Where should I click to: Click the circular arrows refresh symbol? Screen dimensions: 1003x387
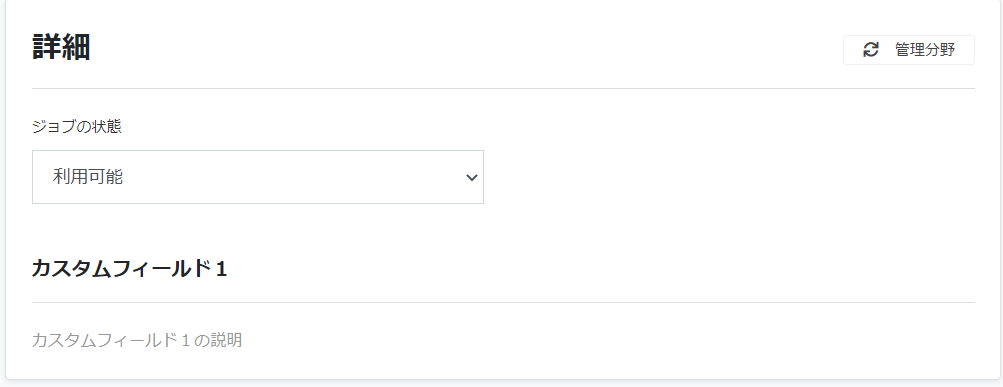coord(871,50)
